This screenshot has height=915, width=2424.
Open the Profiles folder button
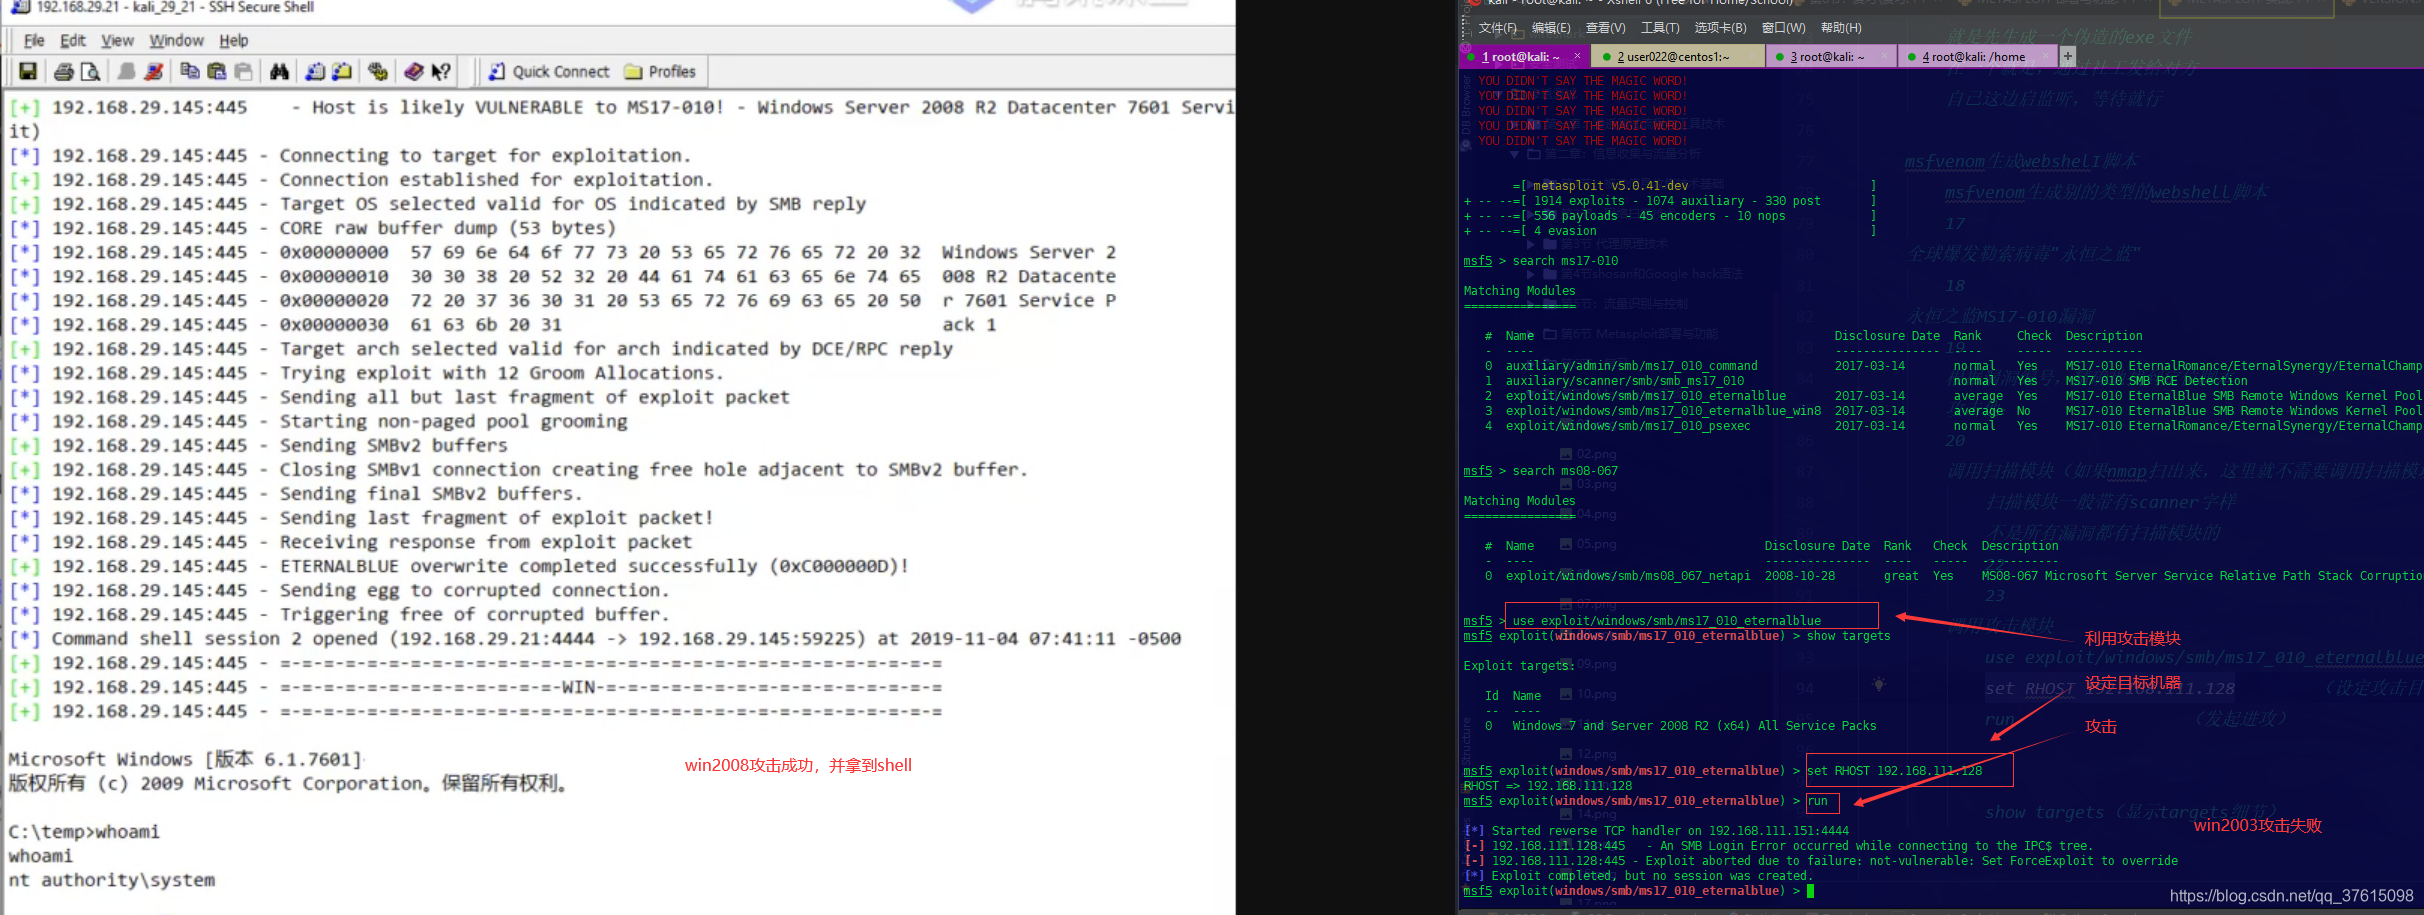(x=660, y=72)
